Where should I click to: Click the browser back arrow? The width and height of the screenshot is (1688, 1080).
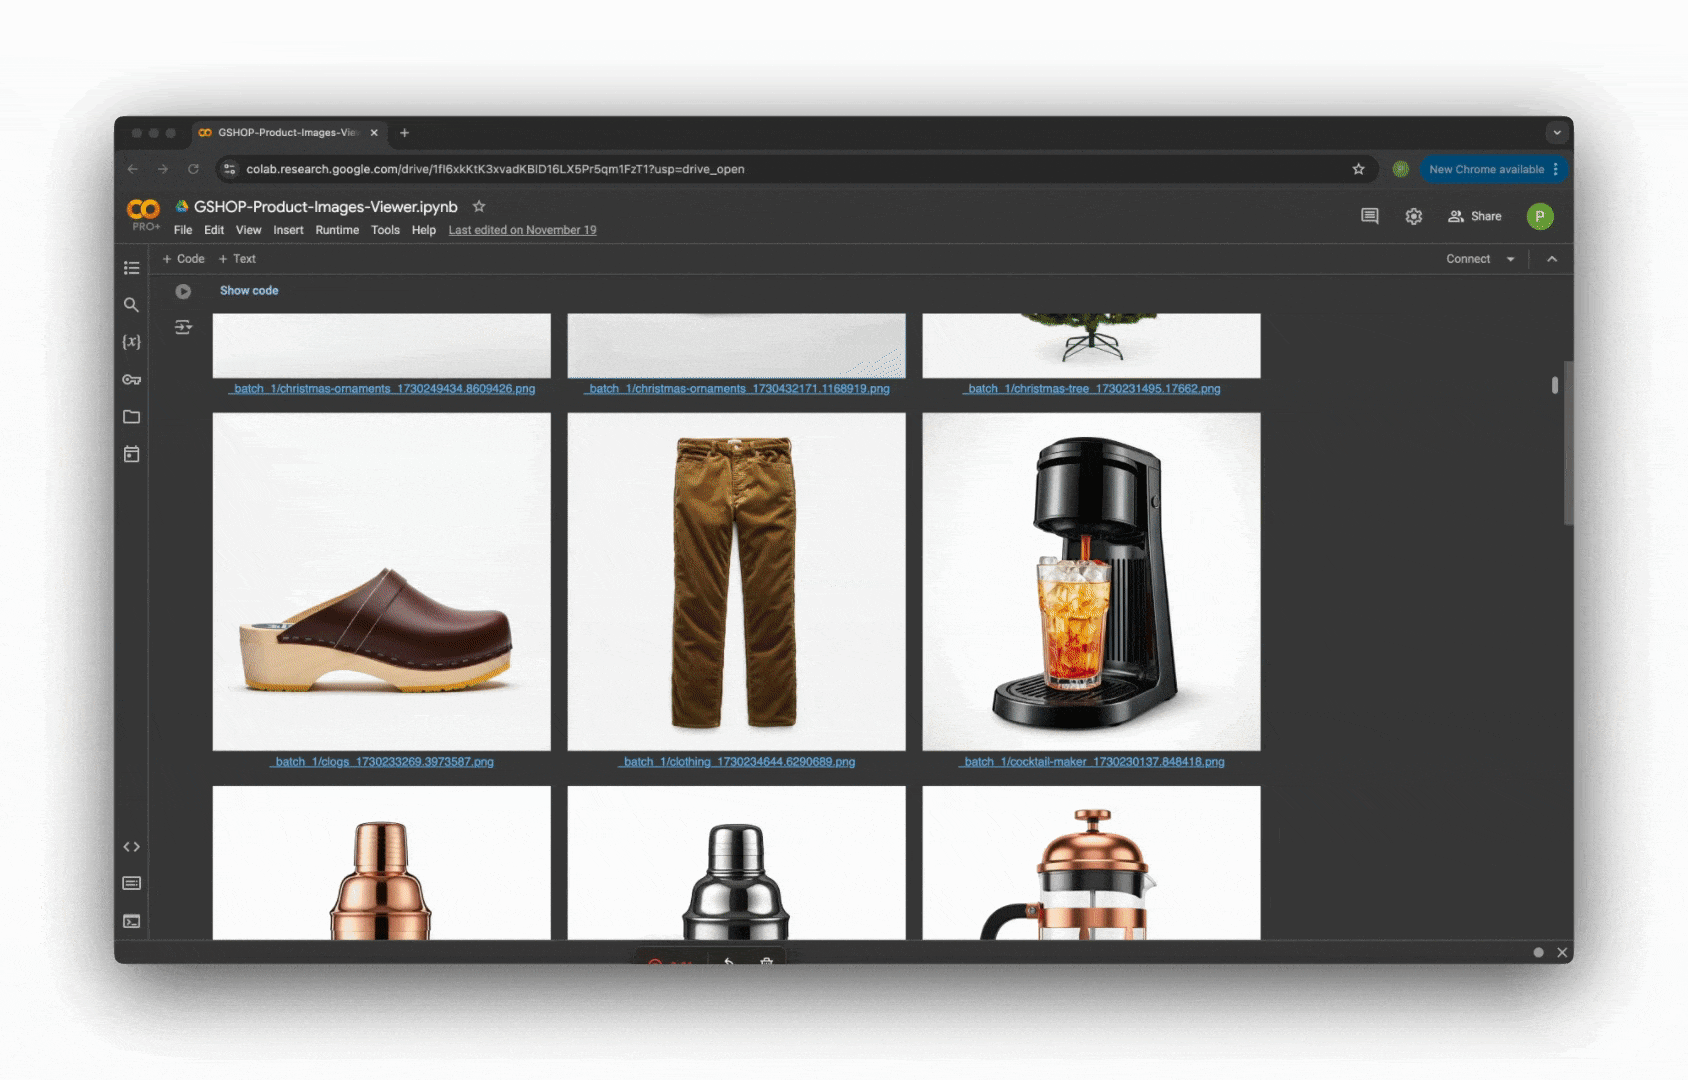[133, 169]
